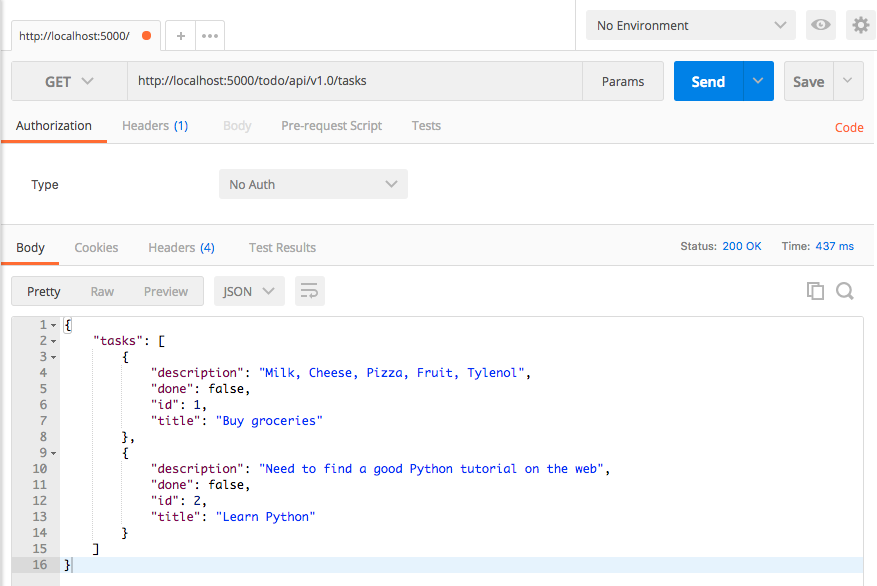Toggle line wrap icon in response toolbar
Viewport: 877px width, 586px height.
pos(309,291)
